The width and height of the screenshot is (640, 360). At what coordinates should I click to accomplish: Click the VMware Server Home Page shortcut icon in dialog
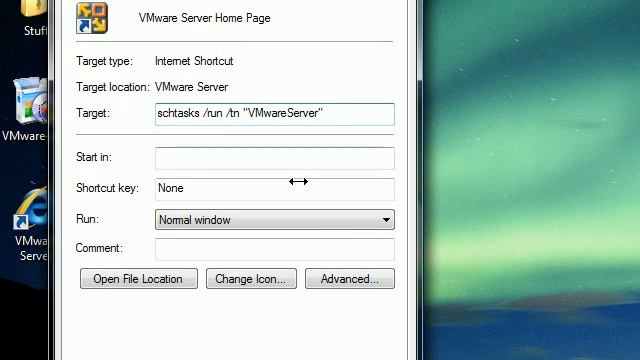pyautogui.click(x=92, y=18)
